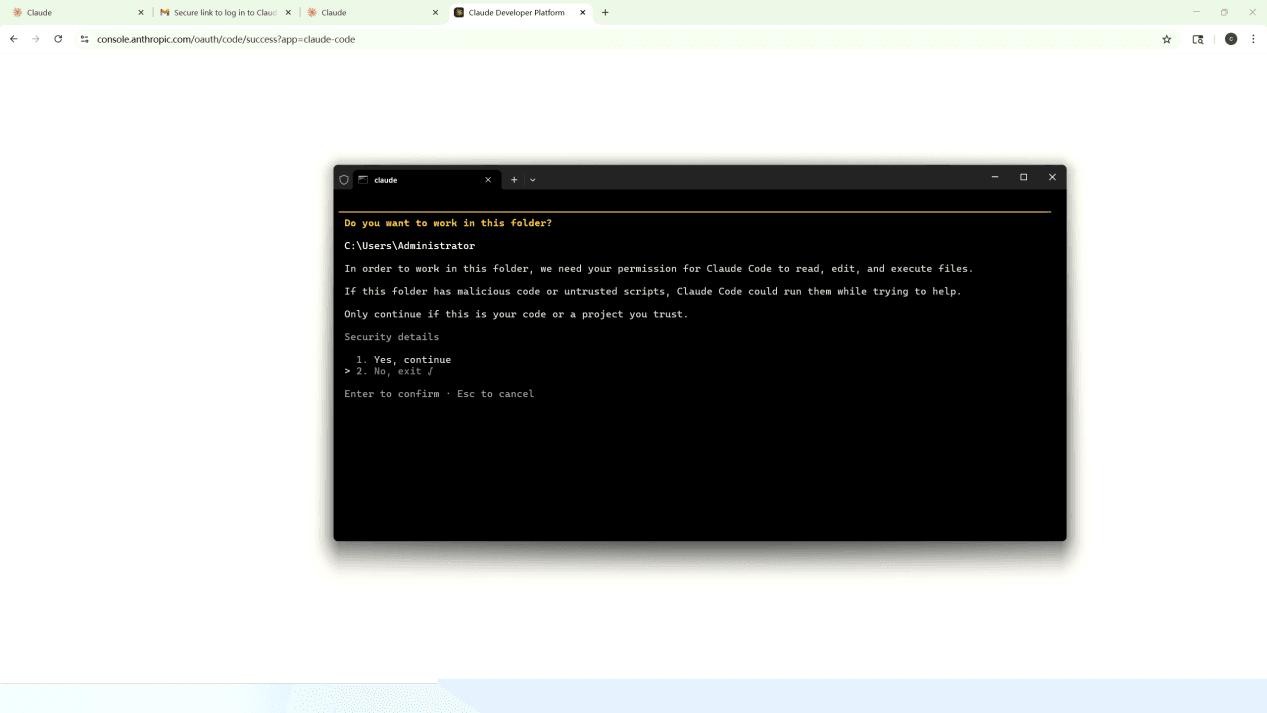The height and width of the screenshot is (713, 1267).
Task: Click the browser back arrow
Action: point(14,39)
